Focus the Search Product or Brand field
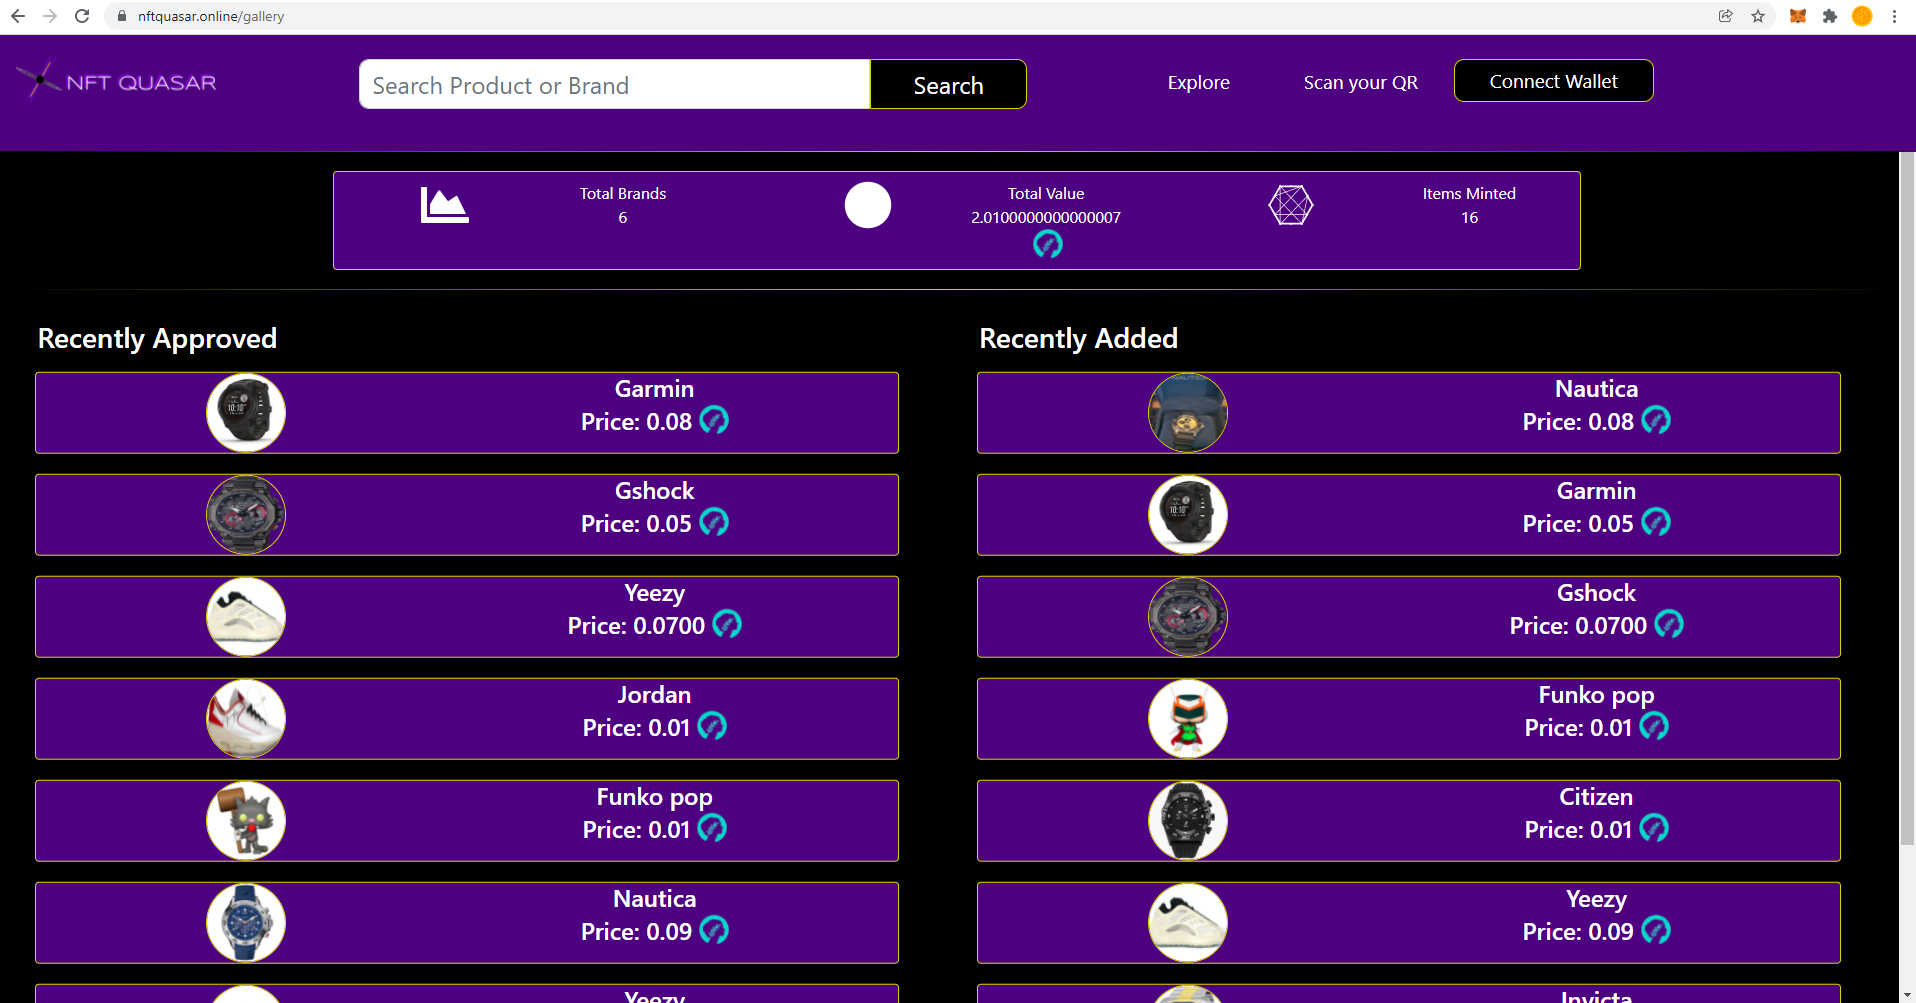Screen dimensions: 1916x1003 tap(614, 84)
